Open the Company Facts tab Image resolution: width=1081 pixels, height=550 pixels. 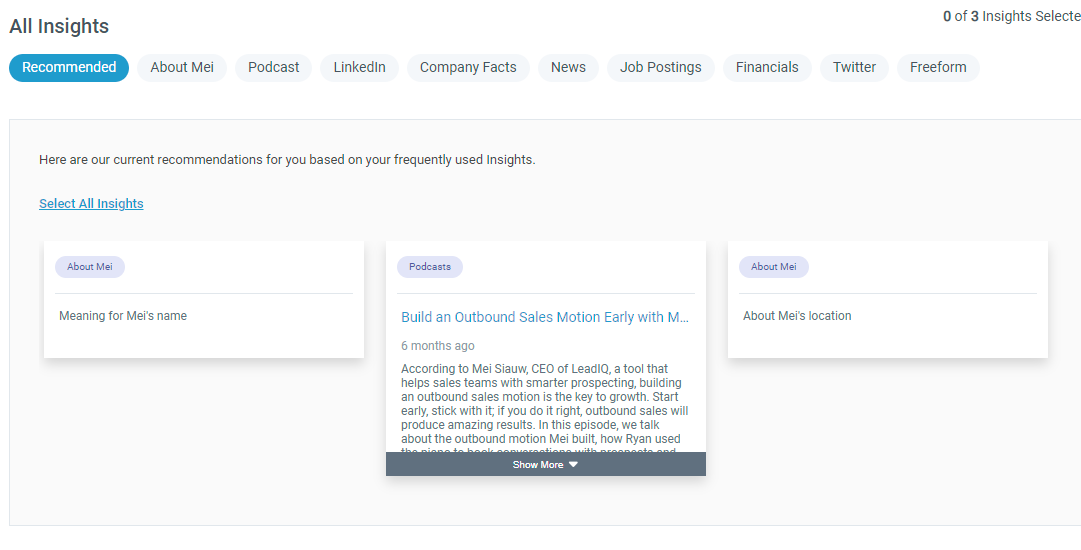tap(468, 67)
